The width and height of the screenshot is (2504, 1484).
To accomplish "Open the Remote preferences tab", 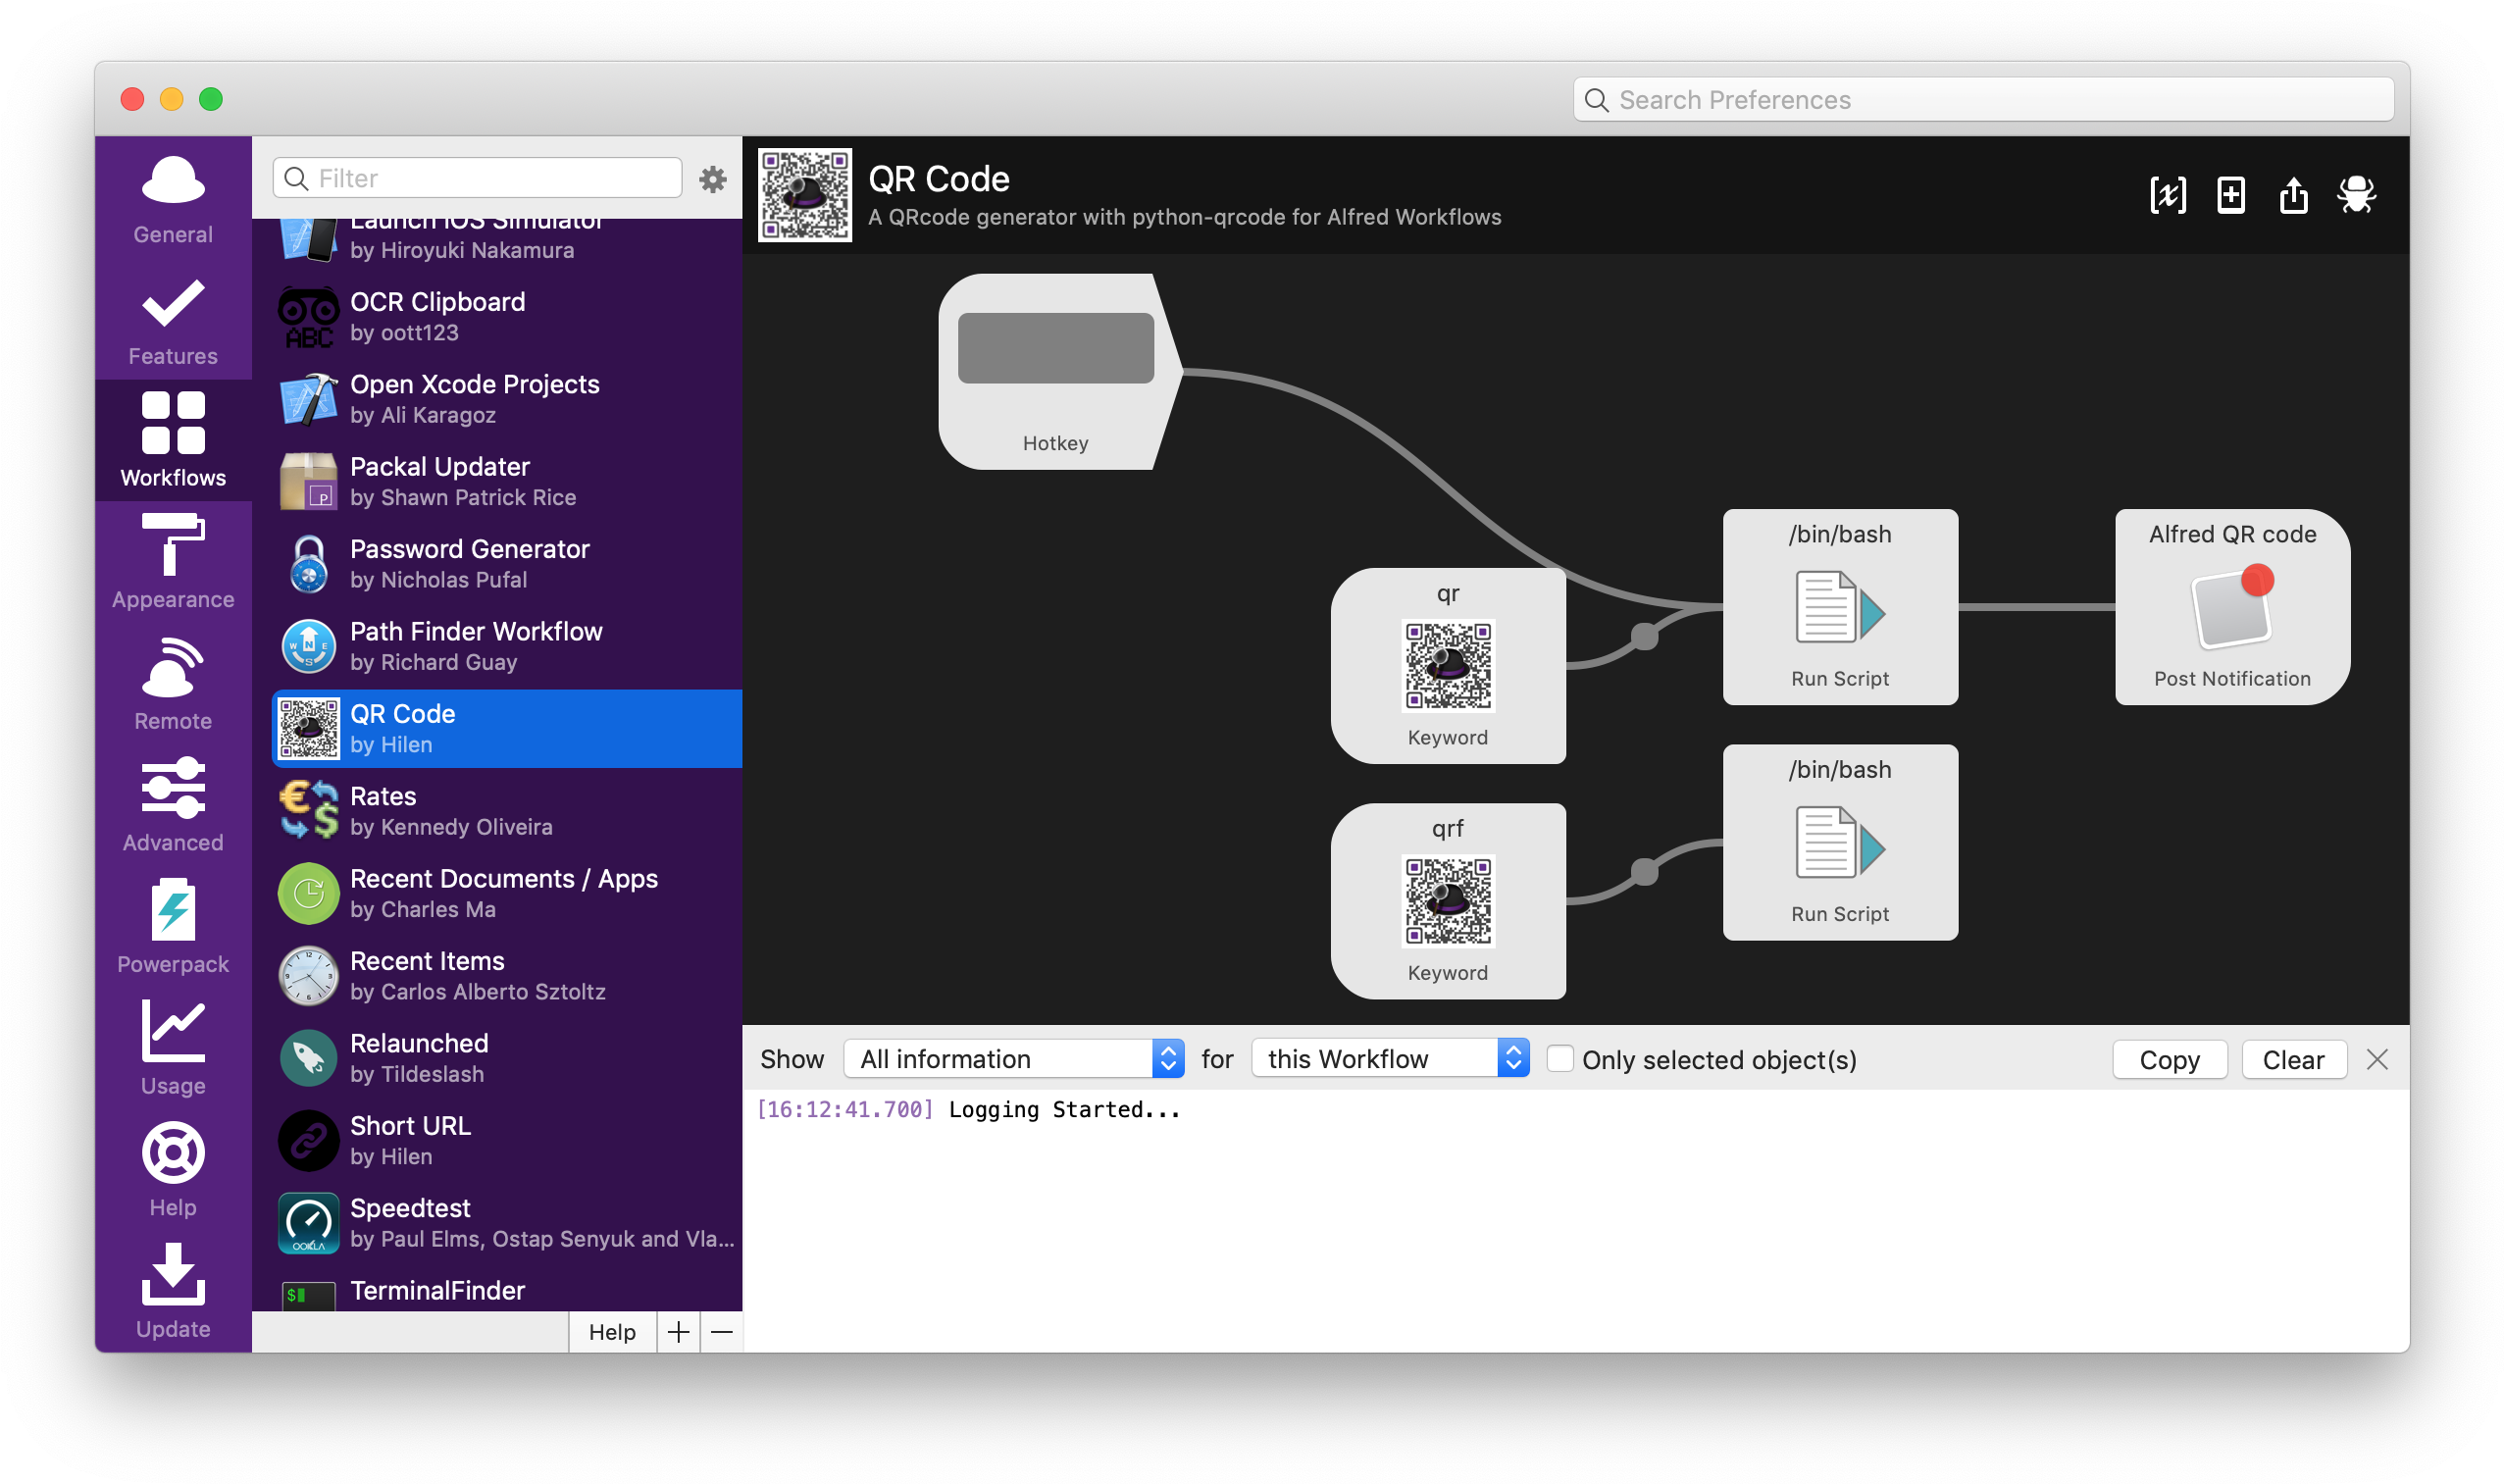I will (173, 683).
